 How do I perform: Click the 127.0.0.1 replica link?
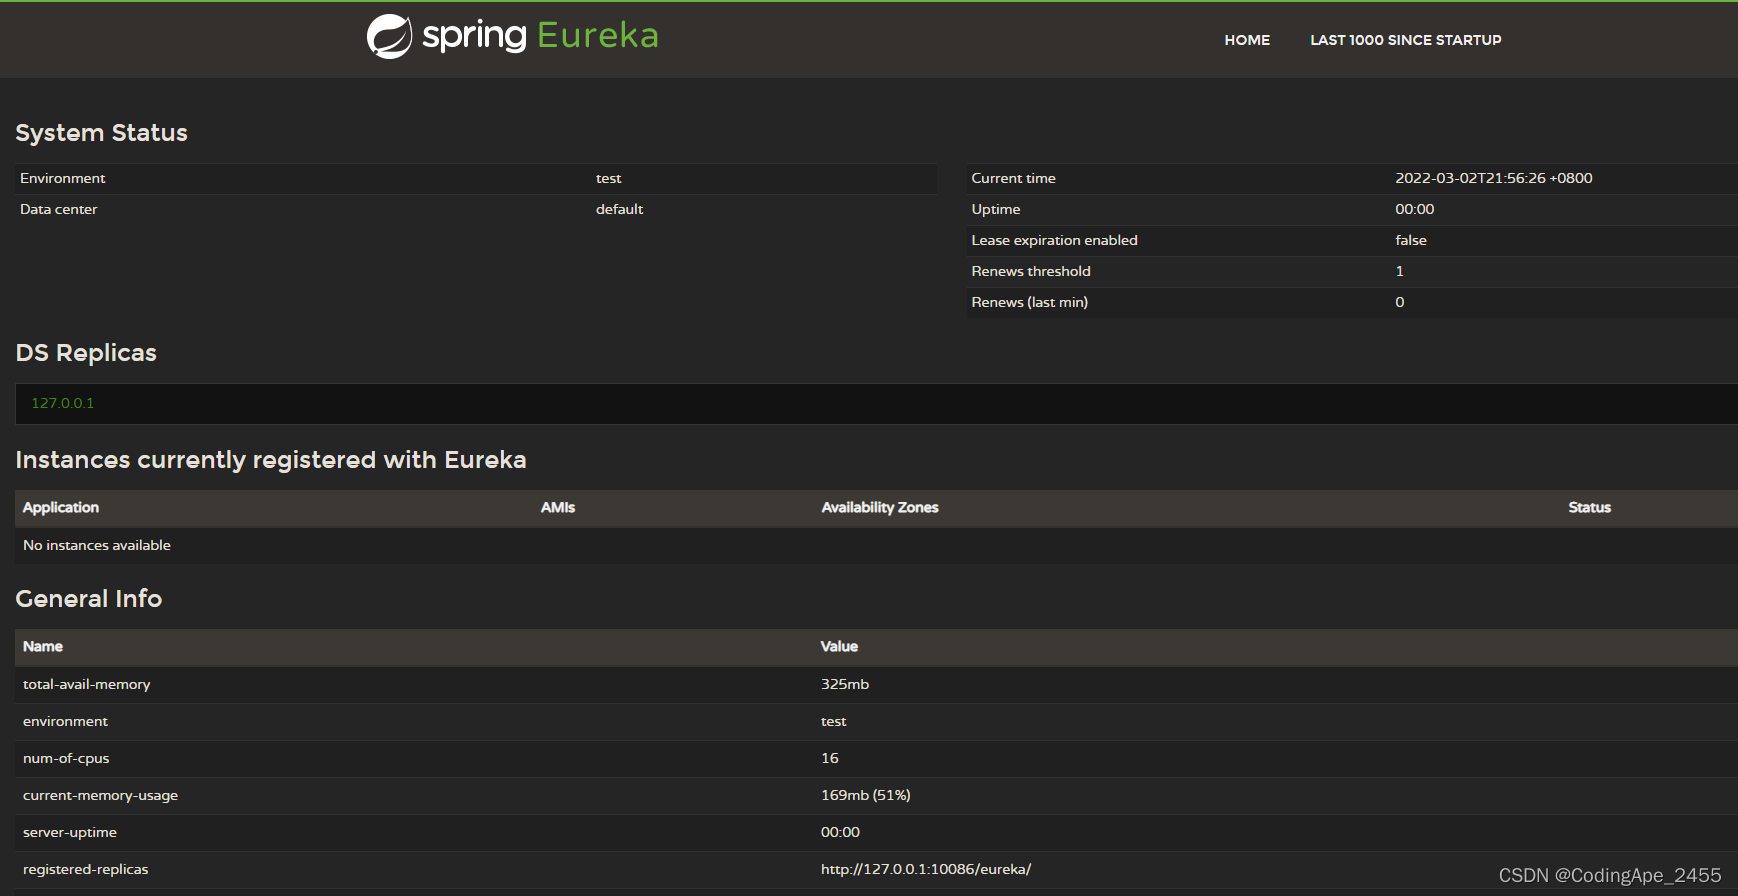coord(62,403)
